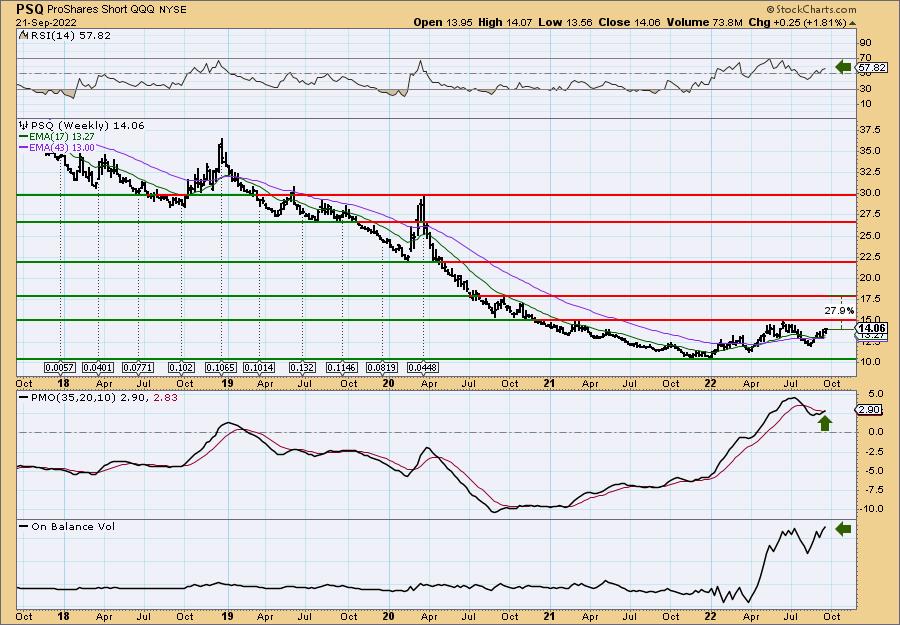900x625 pixels.
Task: Click the 22.5 price axis label
Action: tap(869, 257)
